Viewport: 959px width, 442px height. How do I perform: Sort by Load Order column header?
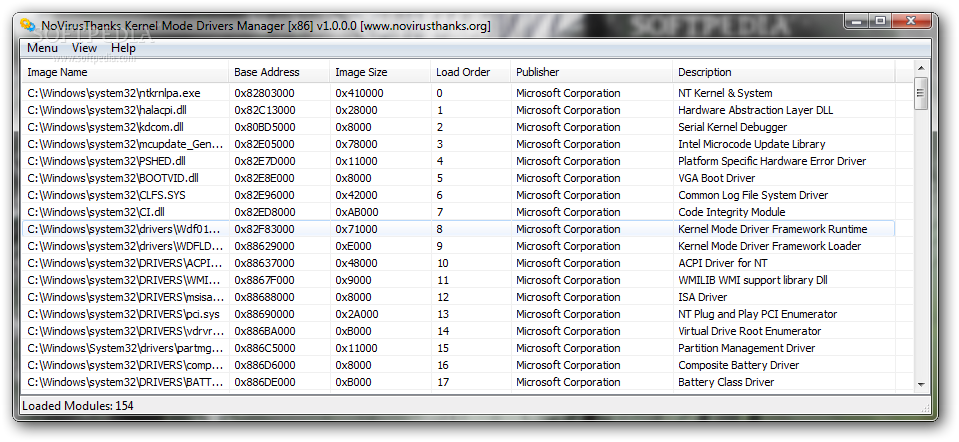click(x=470, y=72)
